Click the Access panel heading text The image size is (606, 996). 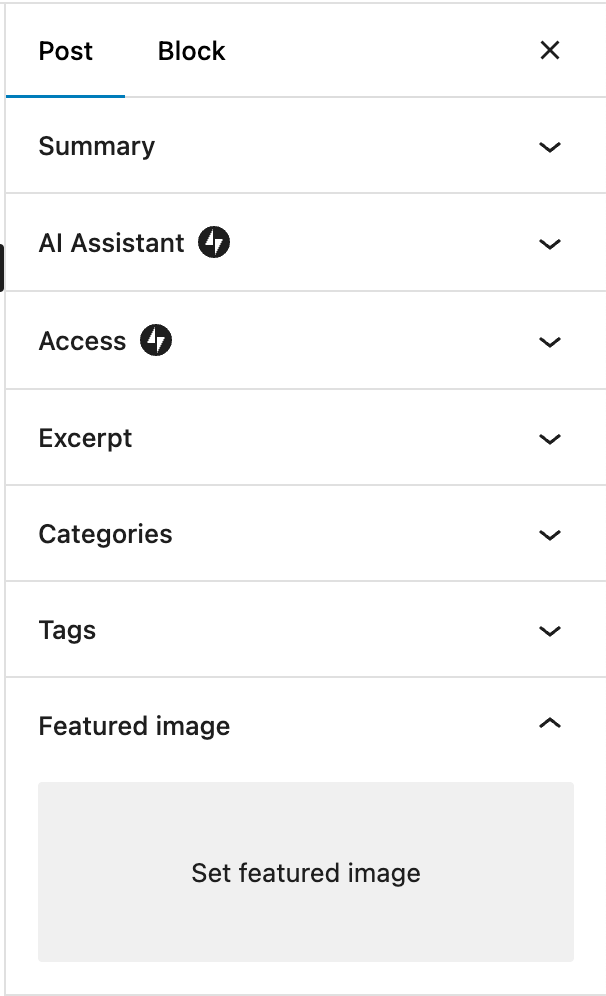(83, 341)
